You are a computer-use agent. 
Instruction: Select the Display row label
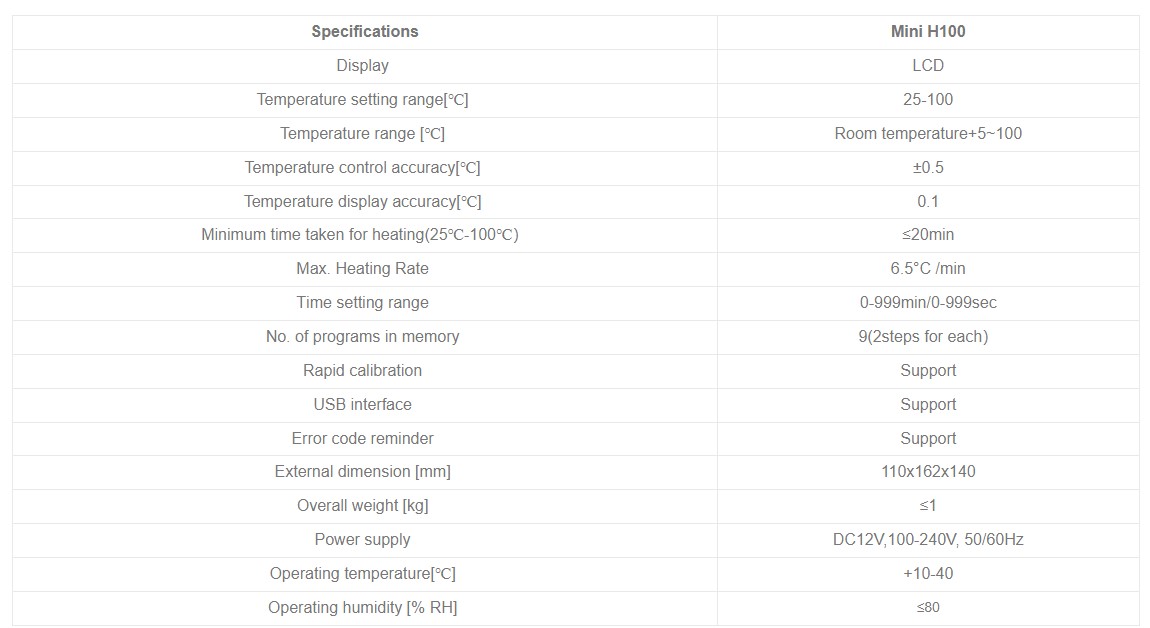pos(362,65)
